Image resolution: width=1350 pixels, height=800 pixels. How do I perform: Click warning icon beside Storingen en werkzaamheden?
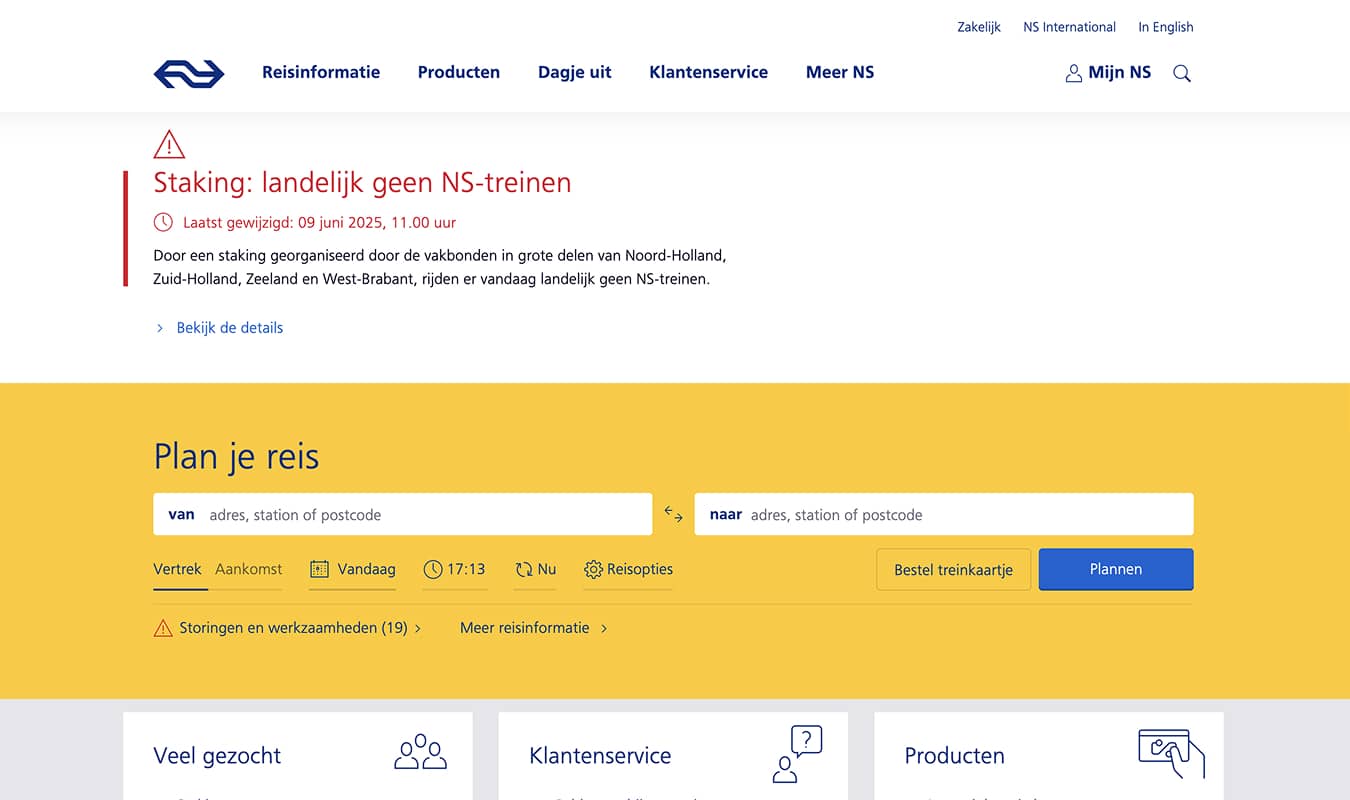tap(163, 628)
